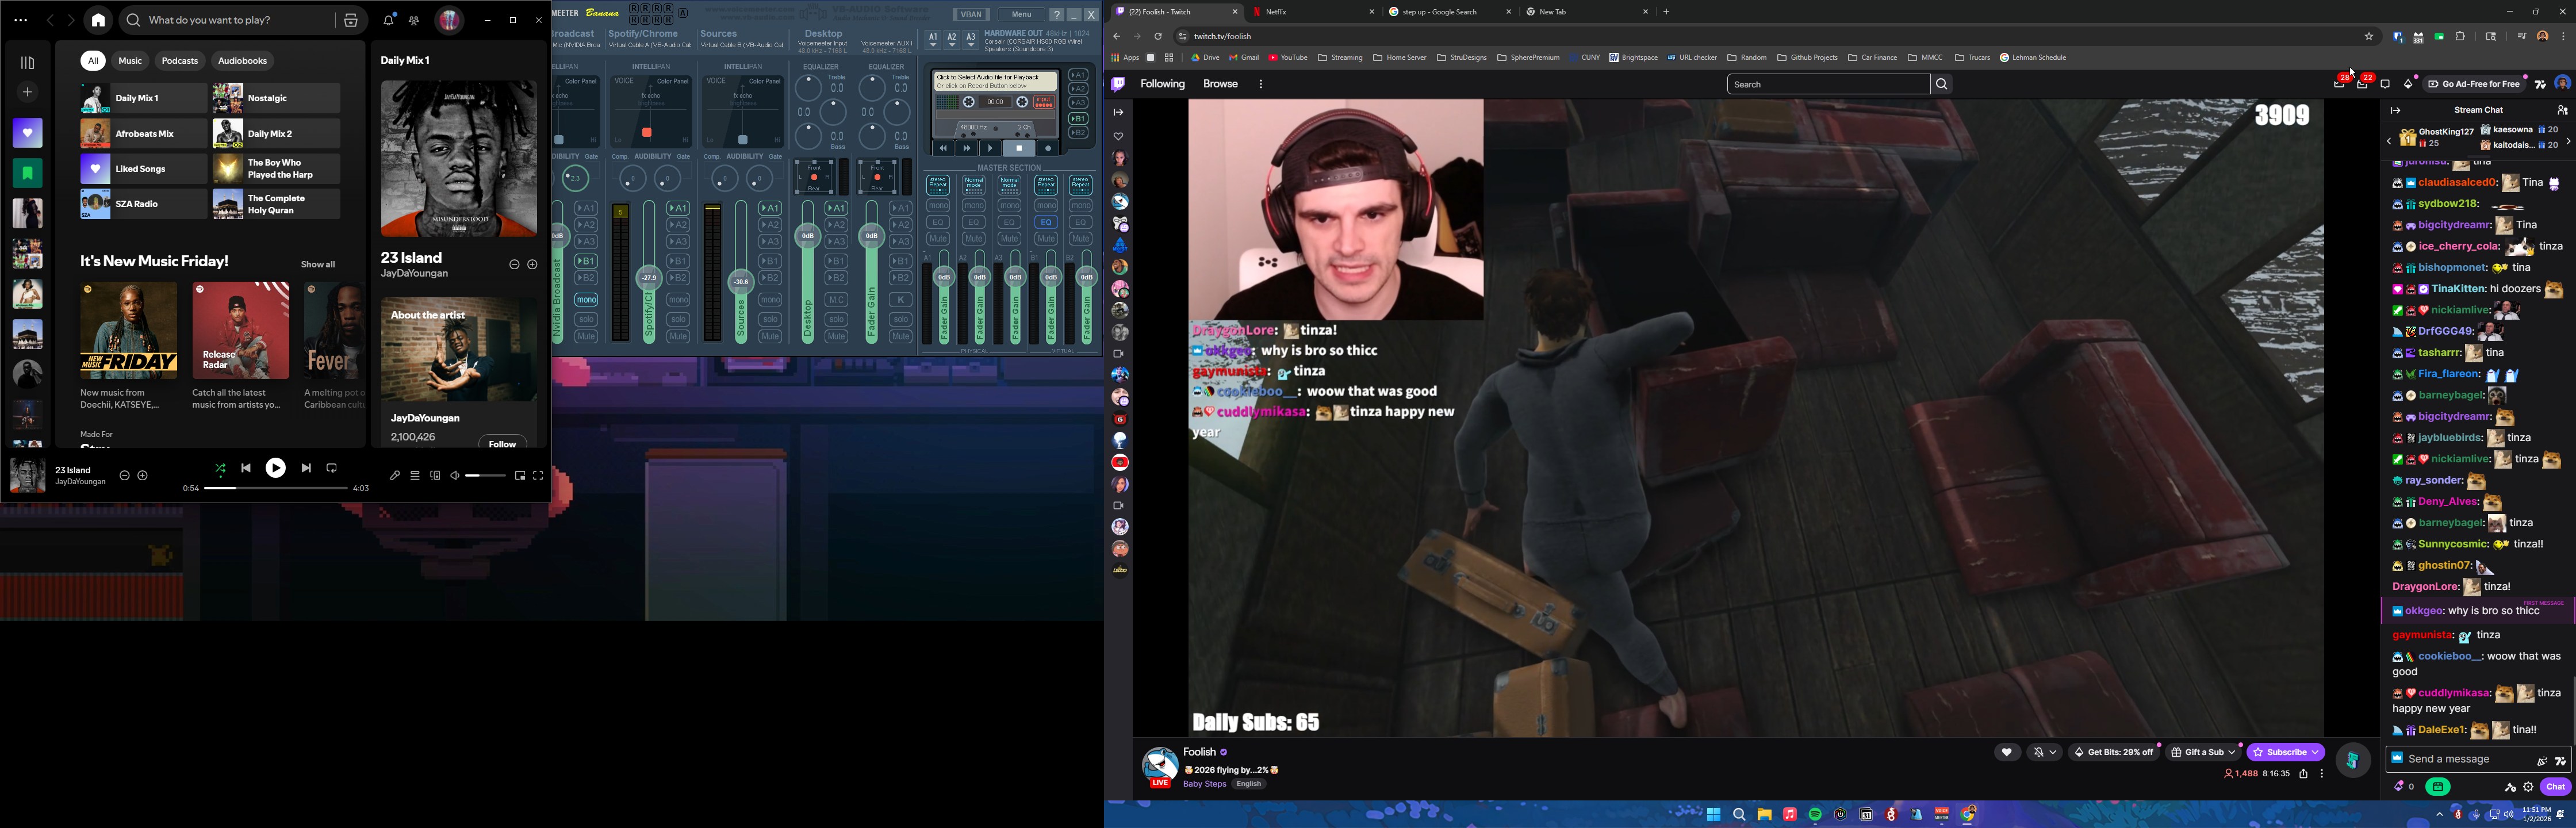This screenshot has height=828, width=2576.
Task: Click Show all for New Music Friday
Action: click(x=318, y=265)
